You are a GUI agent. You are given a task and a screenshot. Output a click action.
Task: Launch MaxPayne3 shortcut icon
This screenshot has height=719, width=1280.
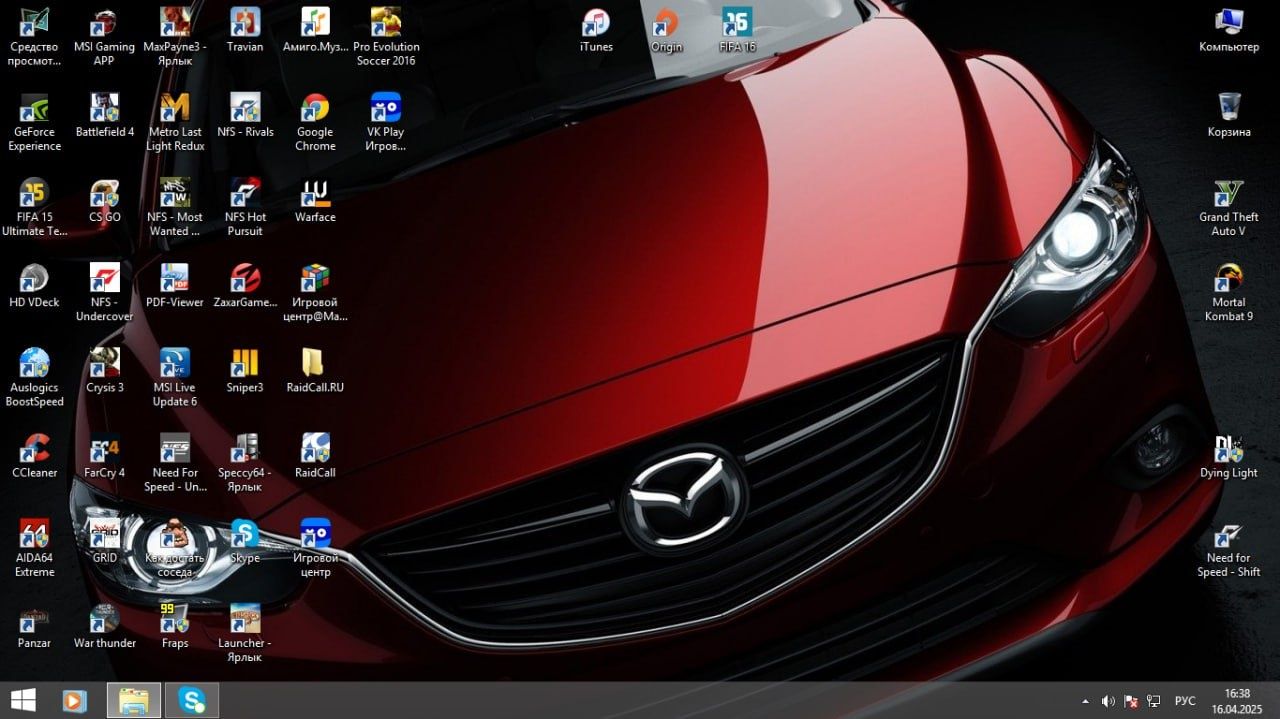click(175, 37)
